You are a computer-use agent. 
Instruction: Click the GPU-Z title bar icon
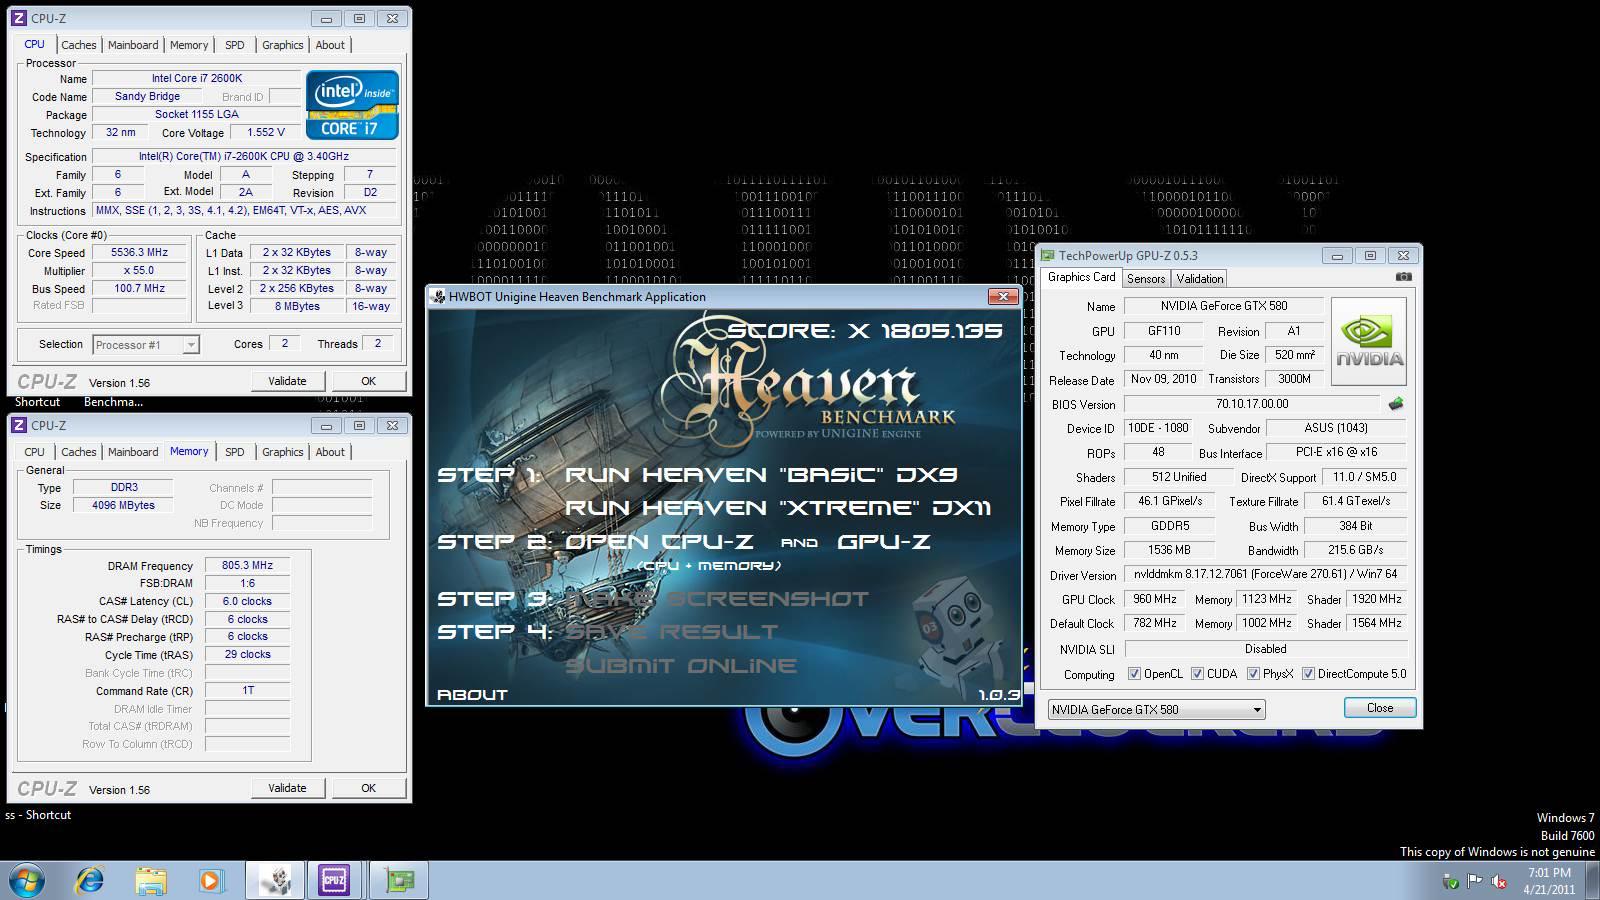coord(1048,255)
